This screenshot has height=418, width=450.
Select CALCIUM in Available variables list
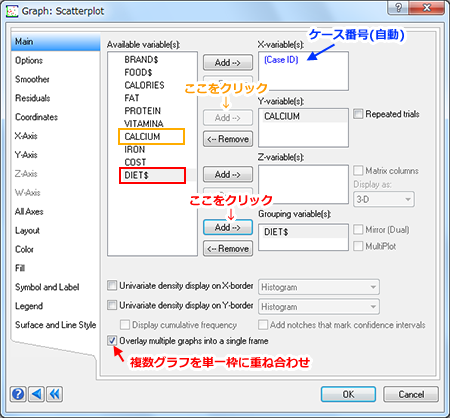tap(142, 137)
